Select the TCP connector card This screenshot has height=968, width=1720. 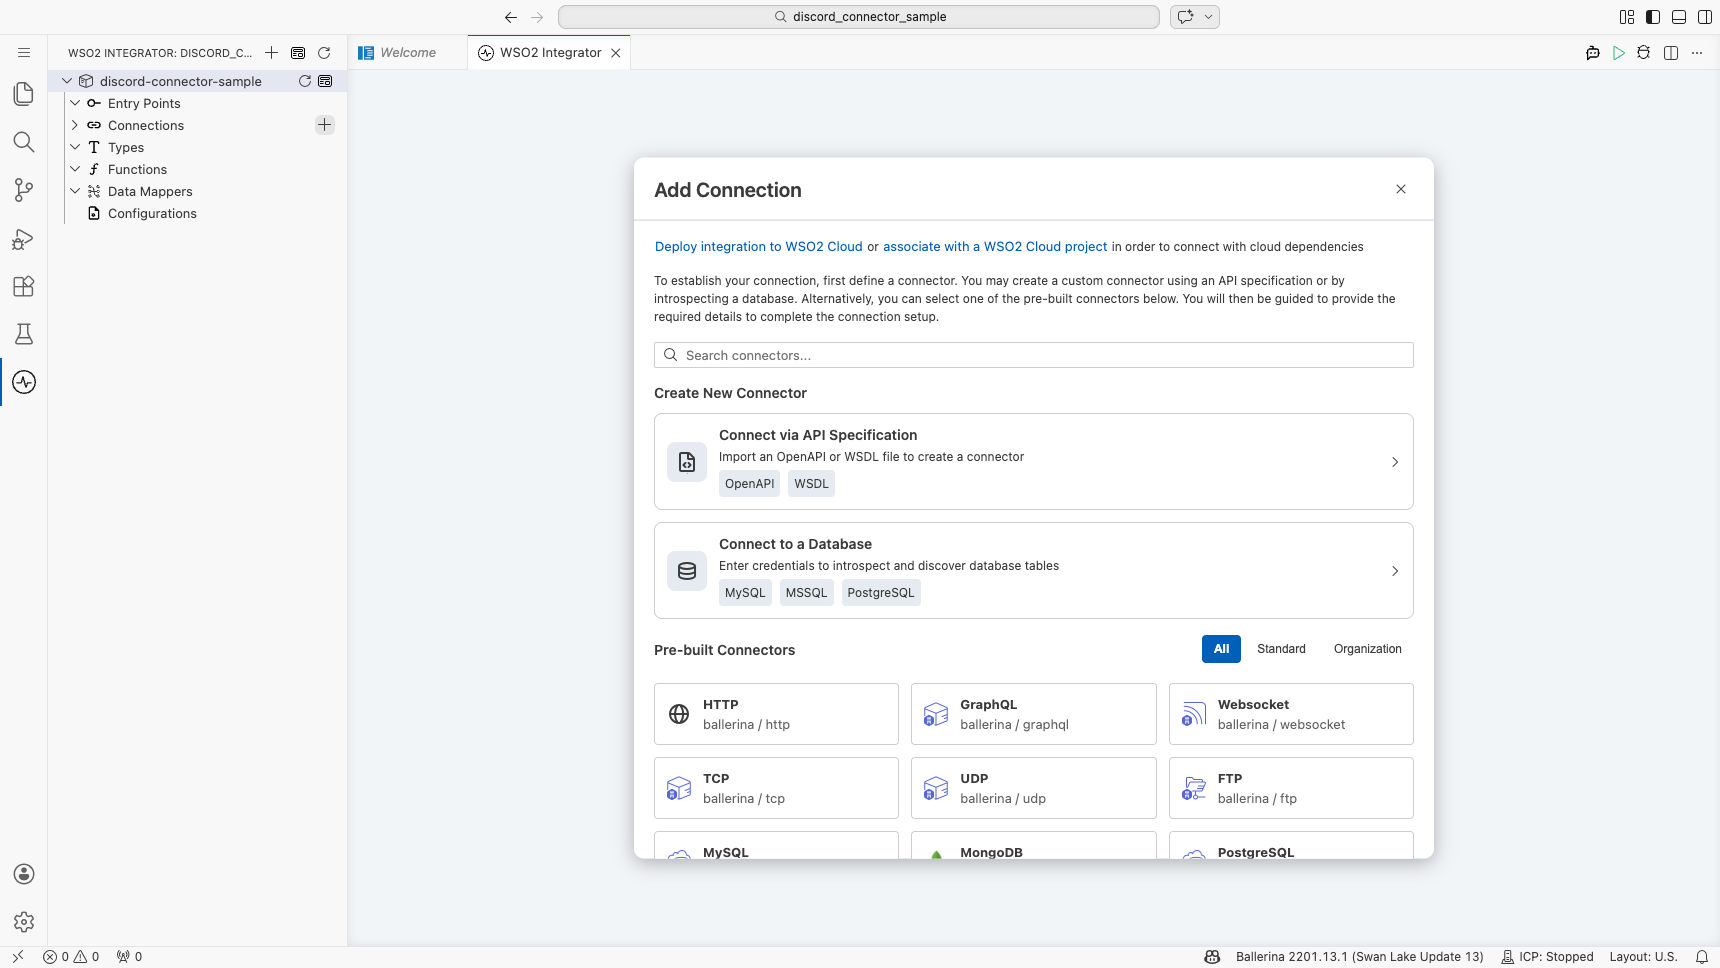[776, 788]
